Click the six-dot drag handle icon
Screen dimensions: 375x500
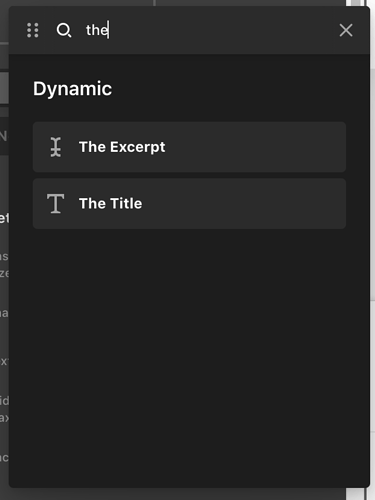tap(33, 30)
